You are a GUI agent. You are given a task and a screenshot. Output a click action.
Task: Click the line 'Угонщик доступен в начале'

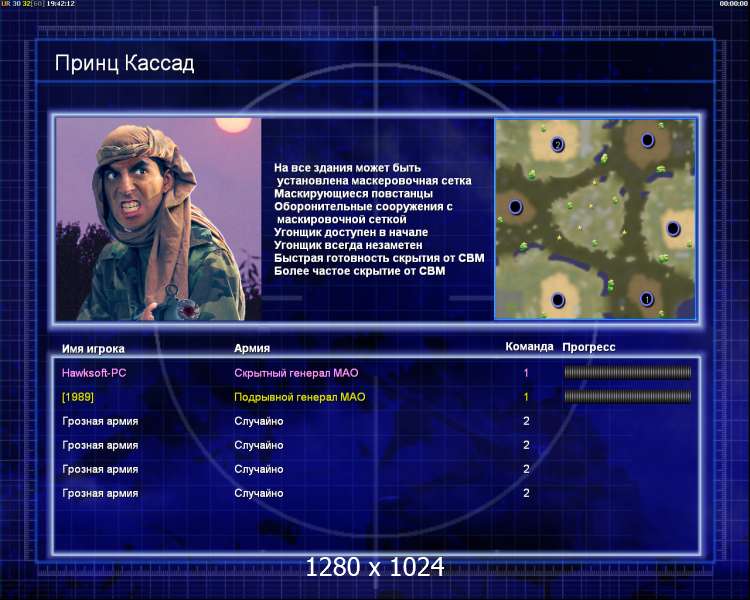[x=351, y=232]
